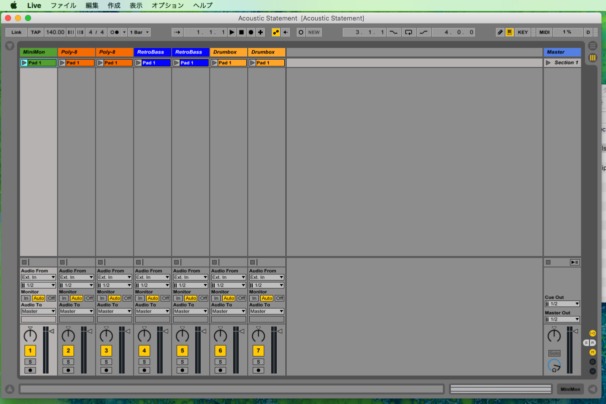606x404 pixels.
Task: Click the Arrangement Record button
Action: click(251, 32)
